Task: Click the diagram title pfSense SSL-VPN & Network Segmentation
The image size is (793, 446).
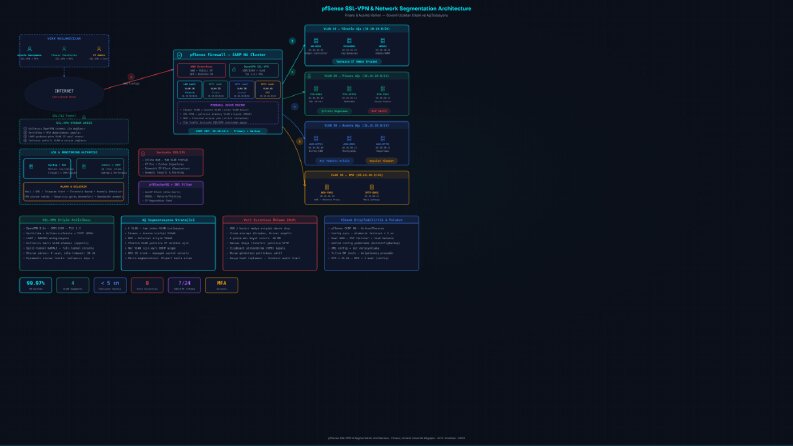Action: (396, 9)
